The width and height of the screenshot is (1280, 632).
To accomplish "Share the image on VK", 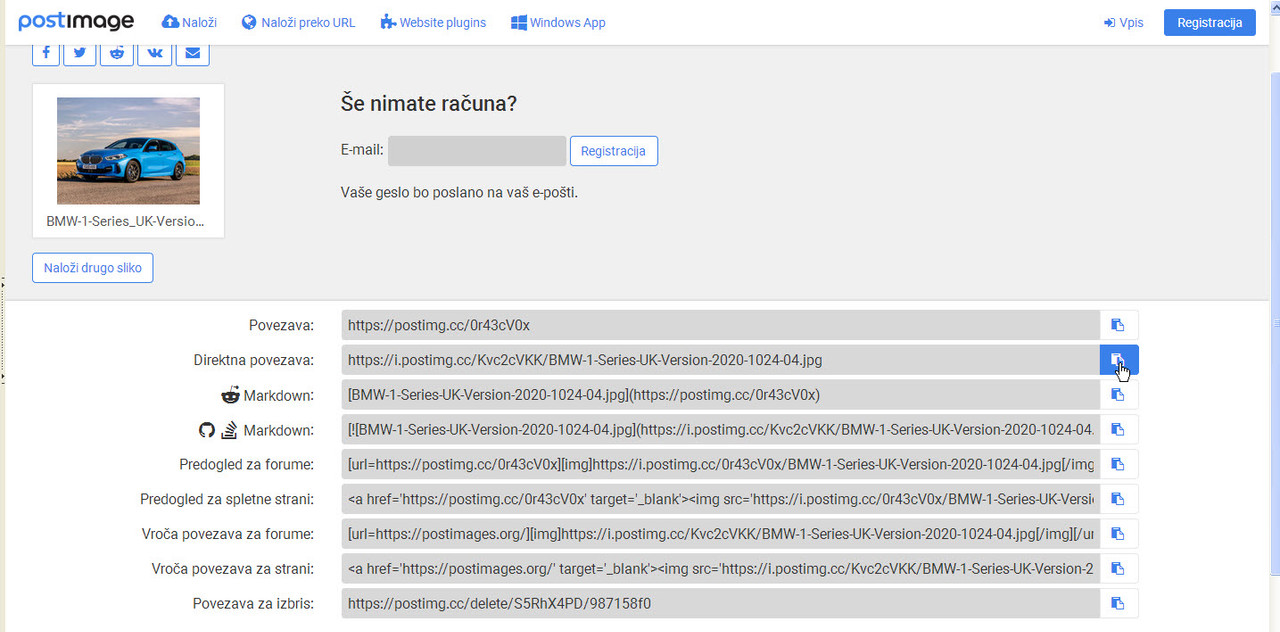I will (x=155, y=54).
